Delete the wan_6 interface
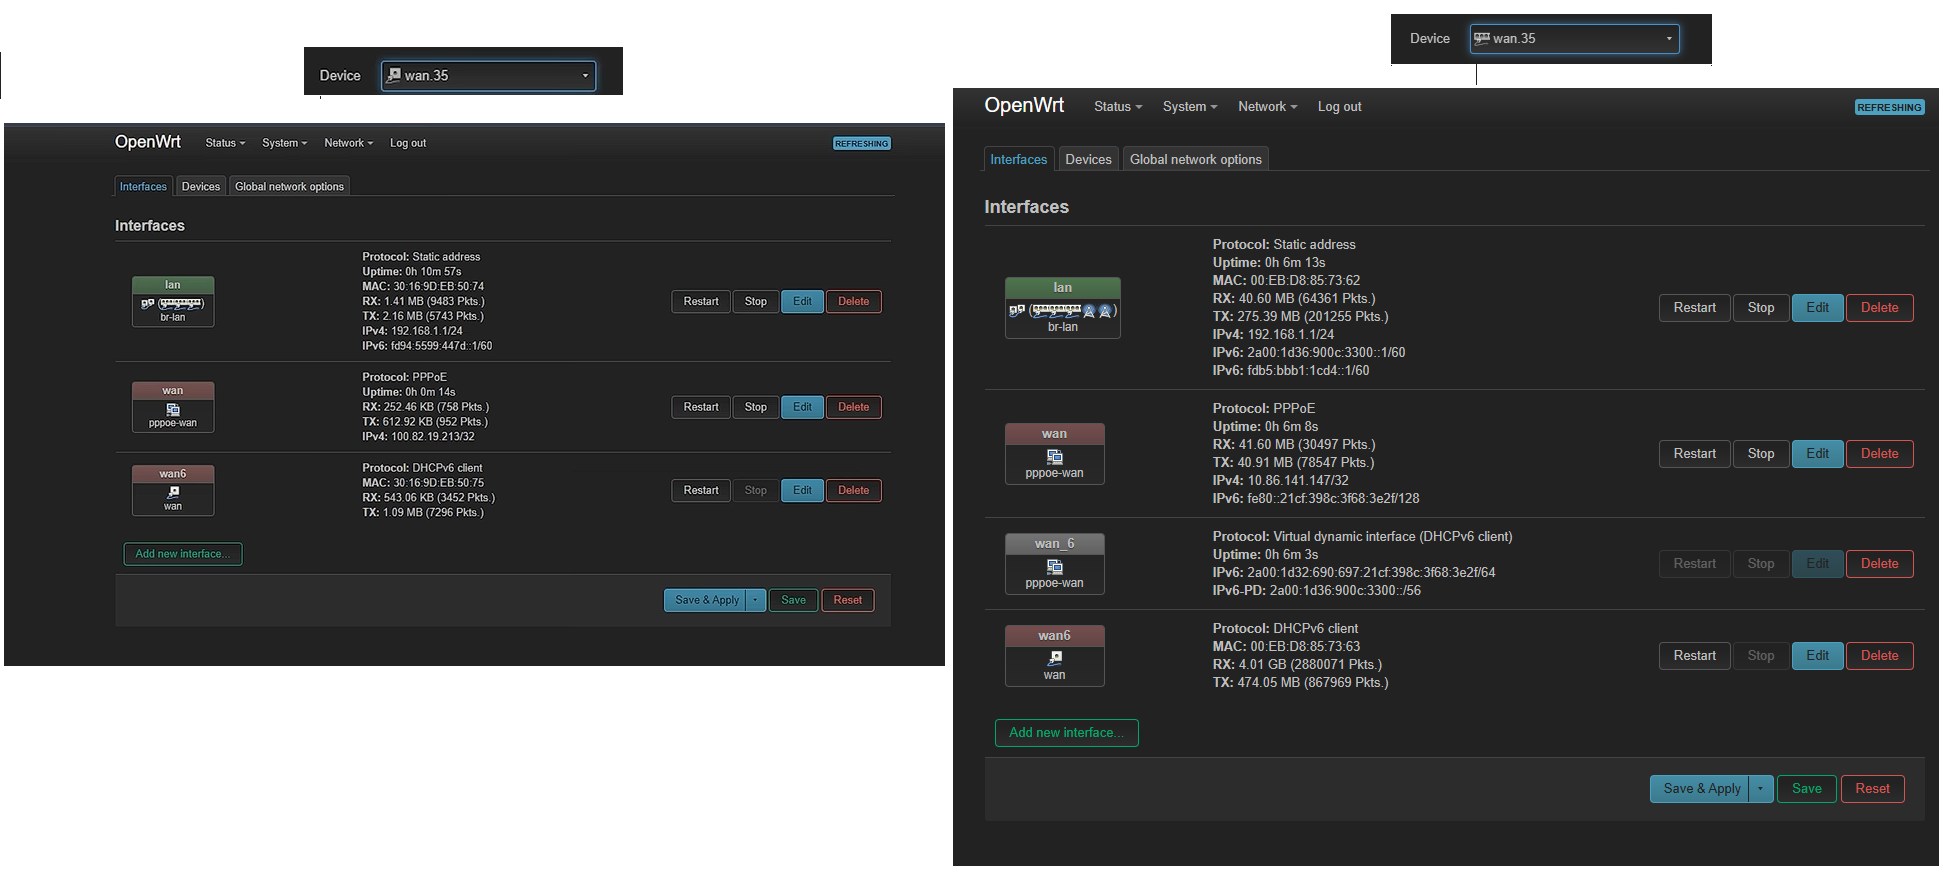Image resolution: width=1939 pixels, height=877 pixels. click(x=1879, y=564)
